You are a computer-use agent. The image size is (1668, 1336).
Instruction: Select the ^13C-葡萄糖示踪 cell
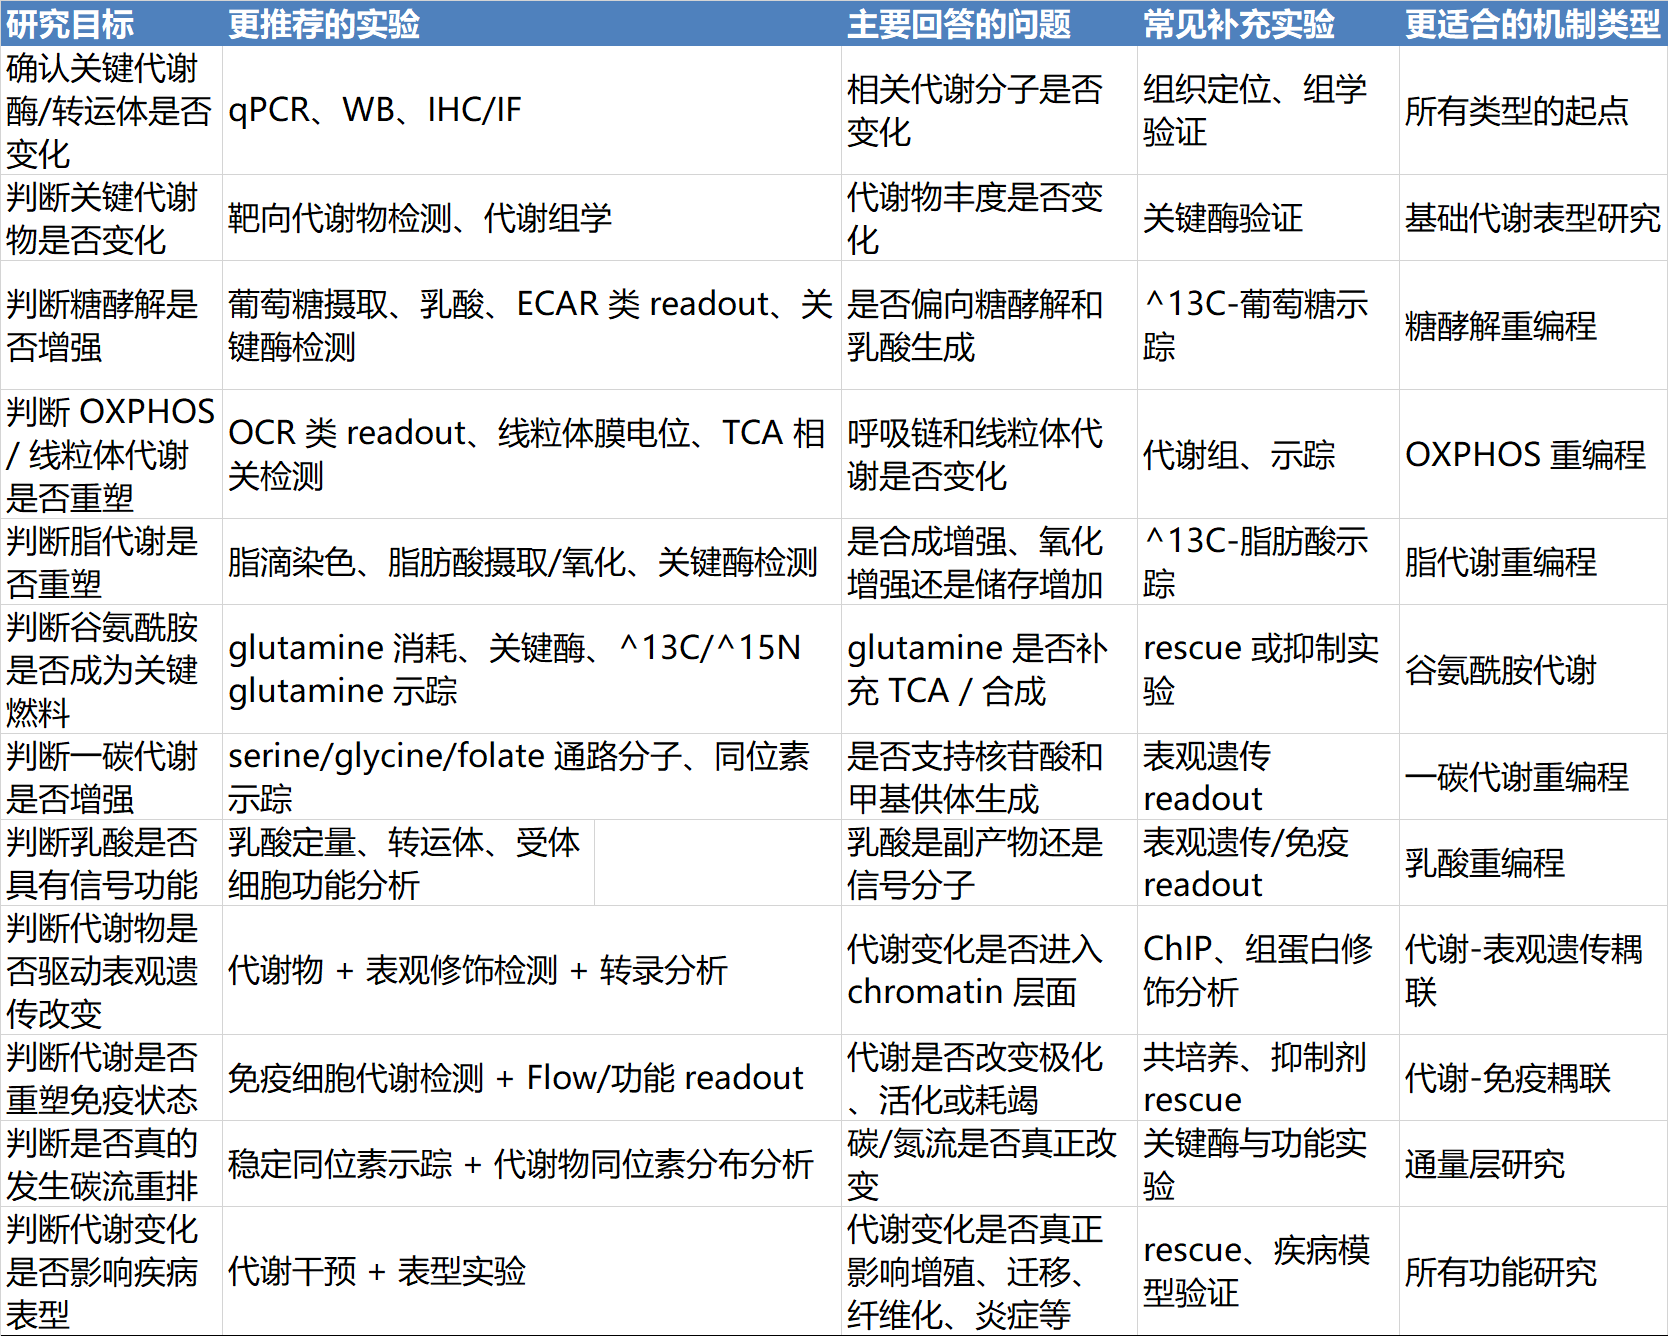(1256, 326)
